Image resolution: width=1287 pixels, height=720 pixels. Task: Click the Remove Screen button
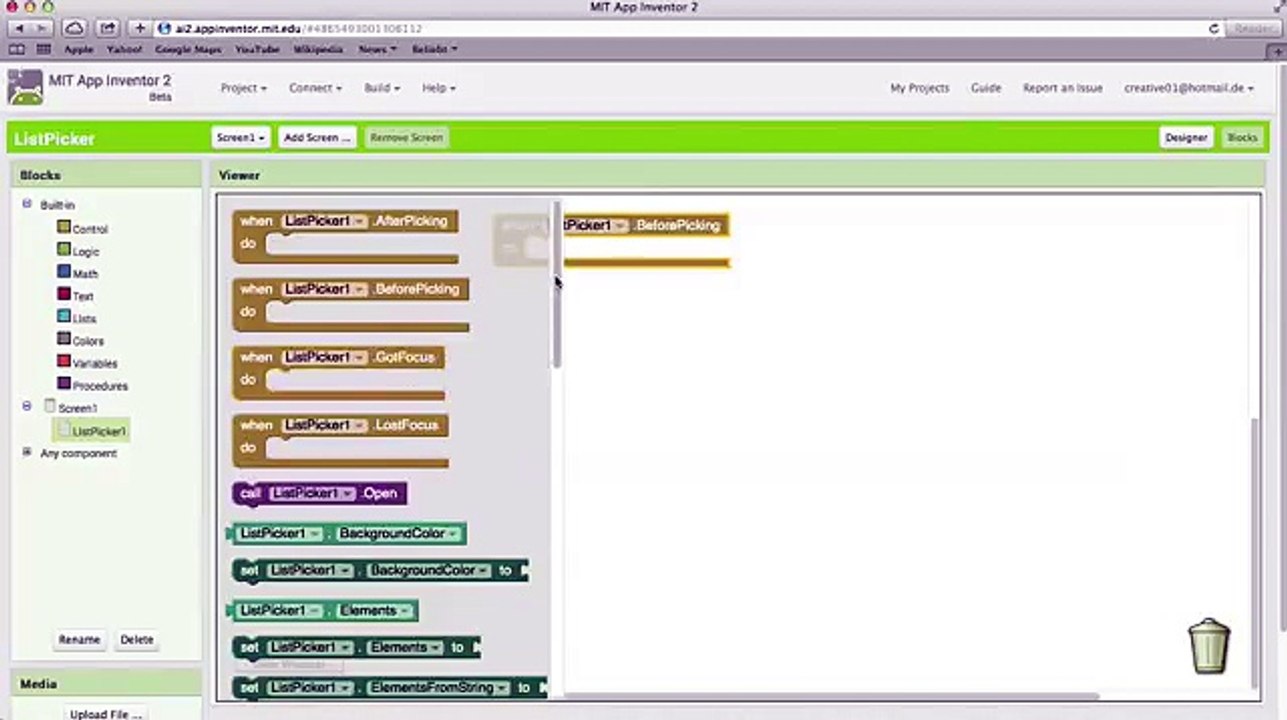click(406, 138)
